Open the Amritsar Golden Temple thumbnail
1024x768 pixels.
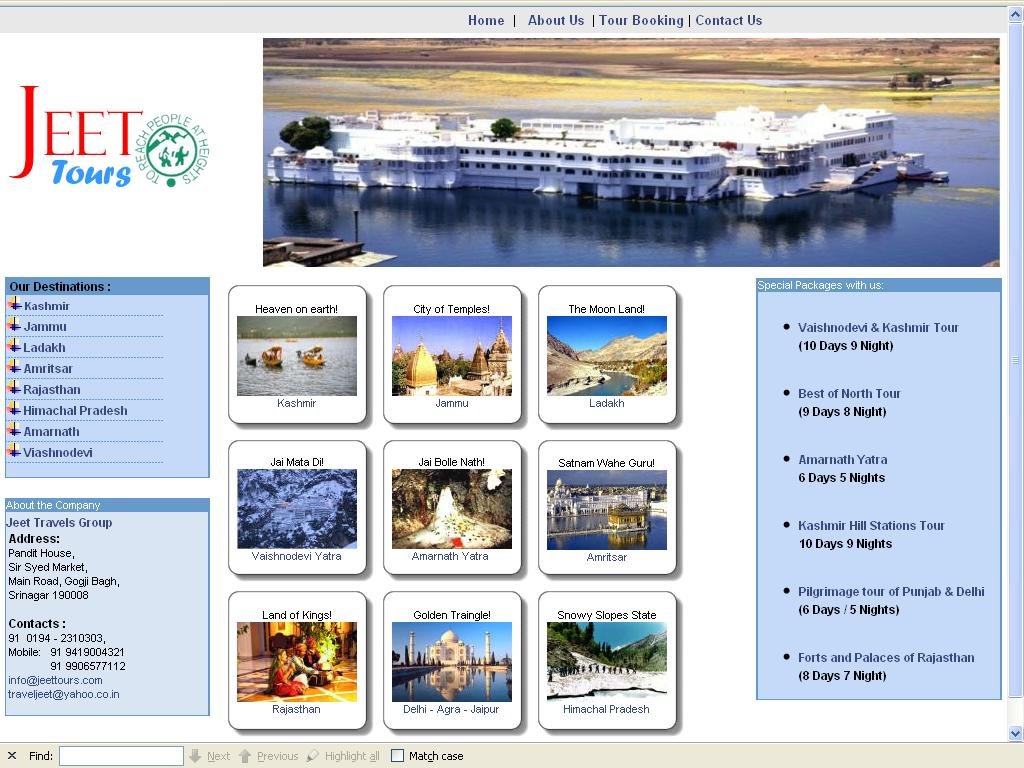[x=606, y=510]
